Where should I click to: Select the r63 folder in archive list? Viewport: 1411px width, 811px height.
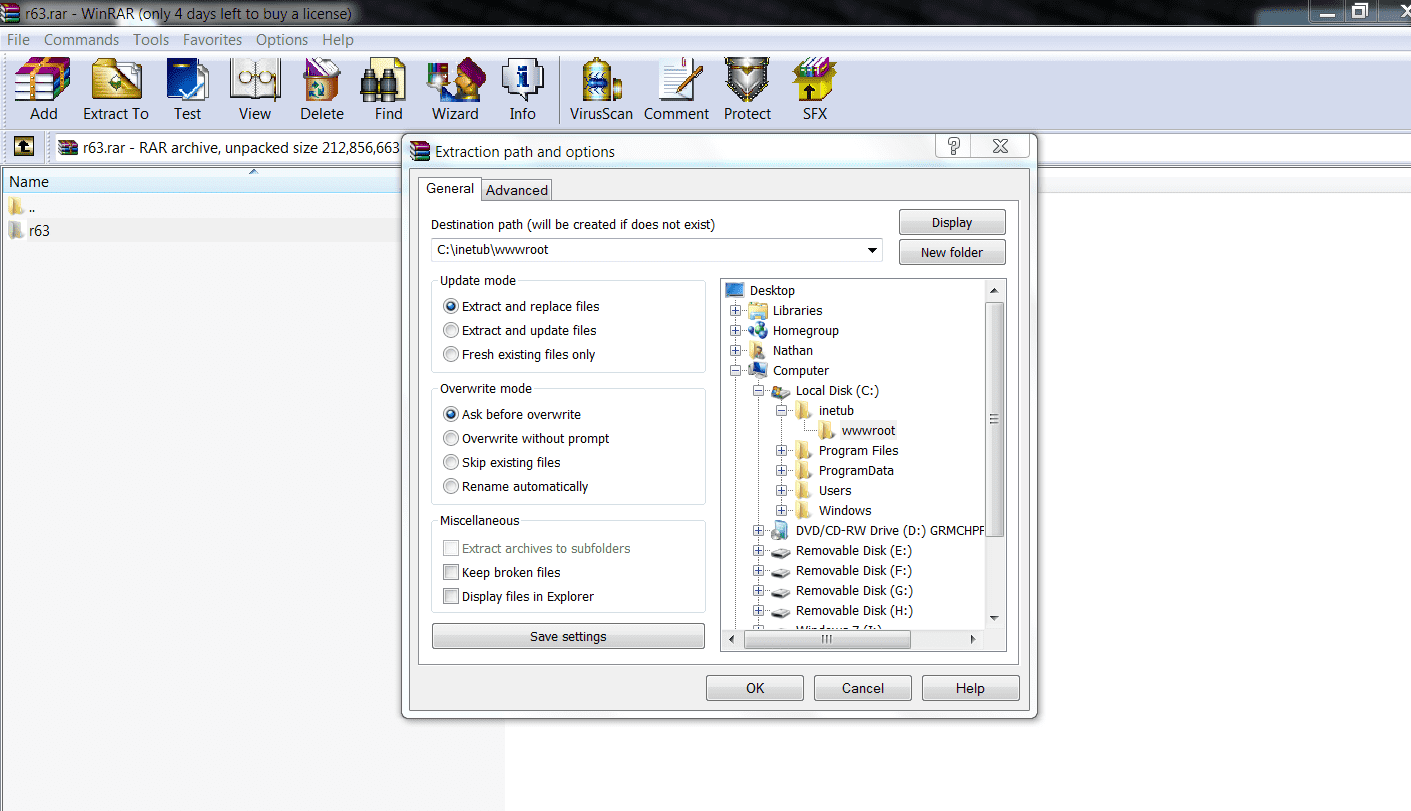click(28, 230)
